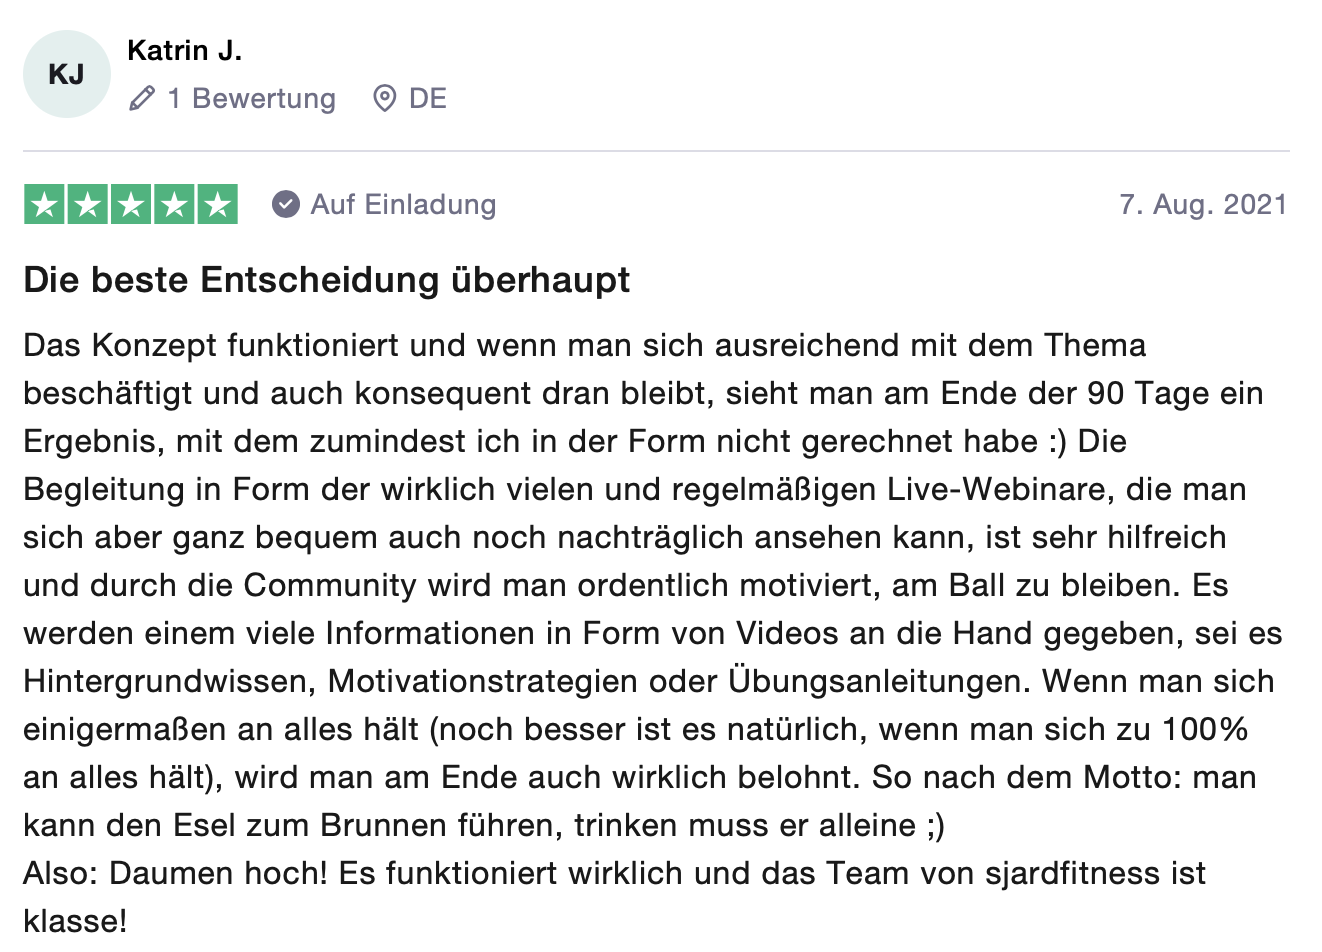Click the '1 Bewertung' text
1322x952 pixels.
252,98
